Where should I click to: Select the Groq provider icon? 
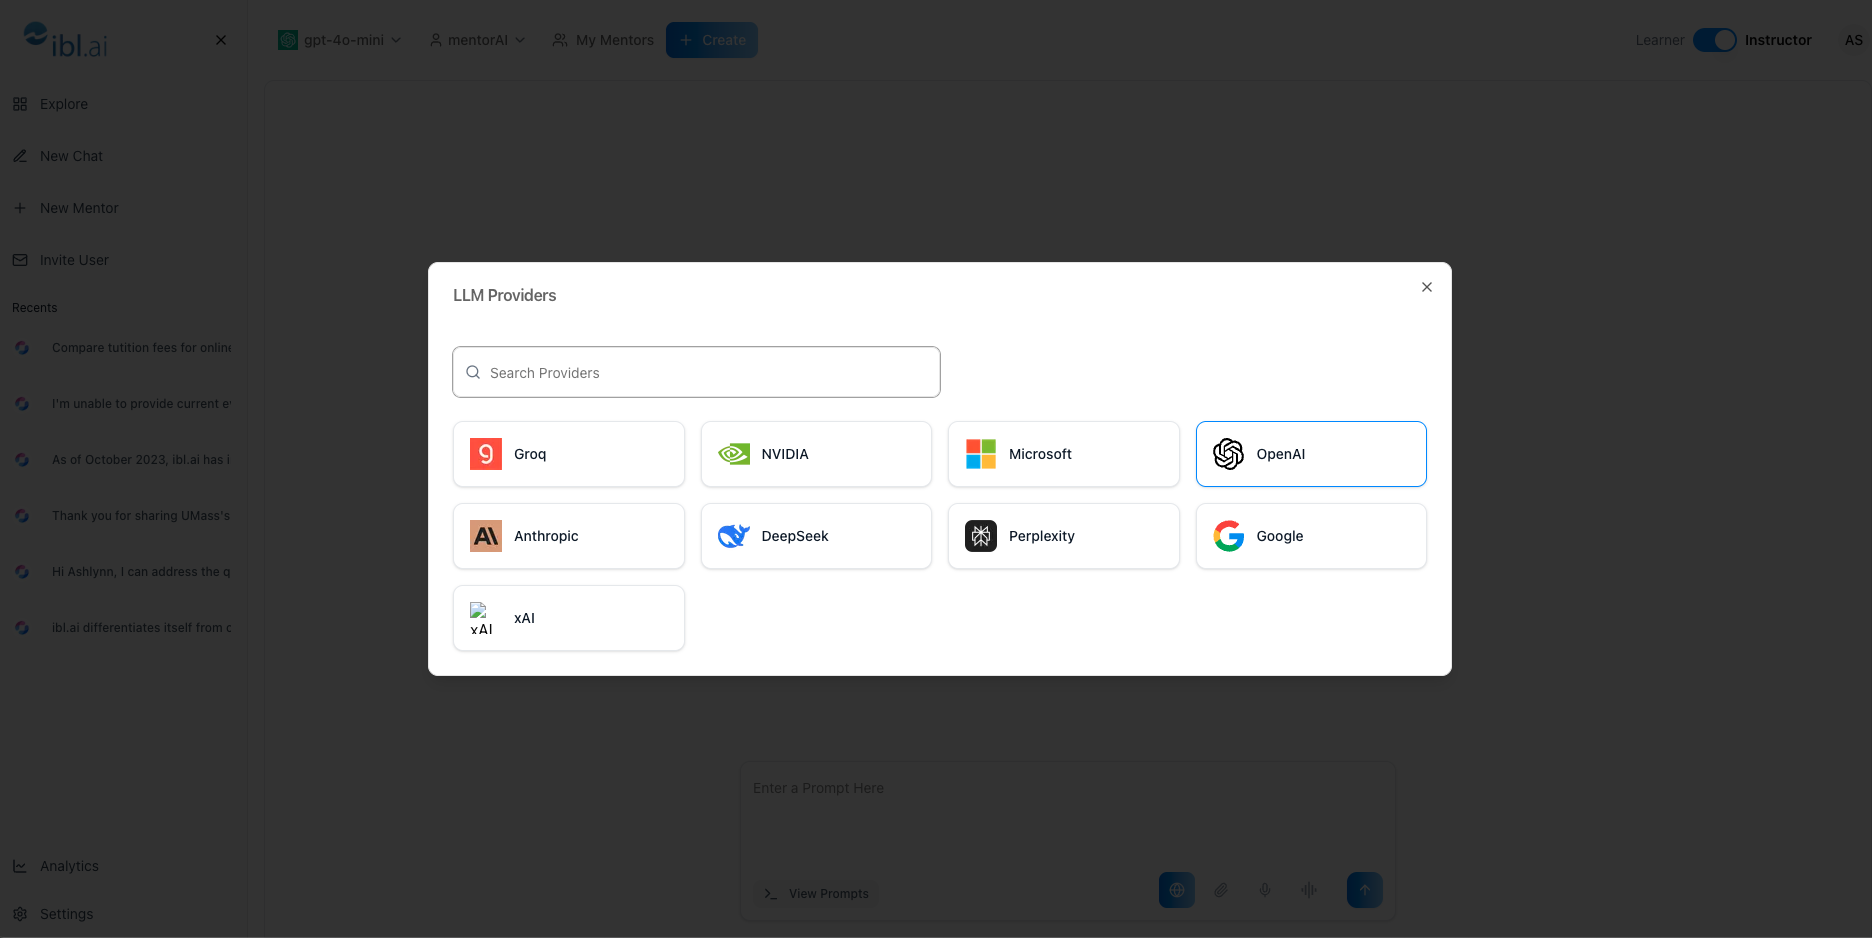pos(486,454)
